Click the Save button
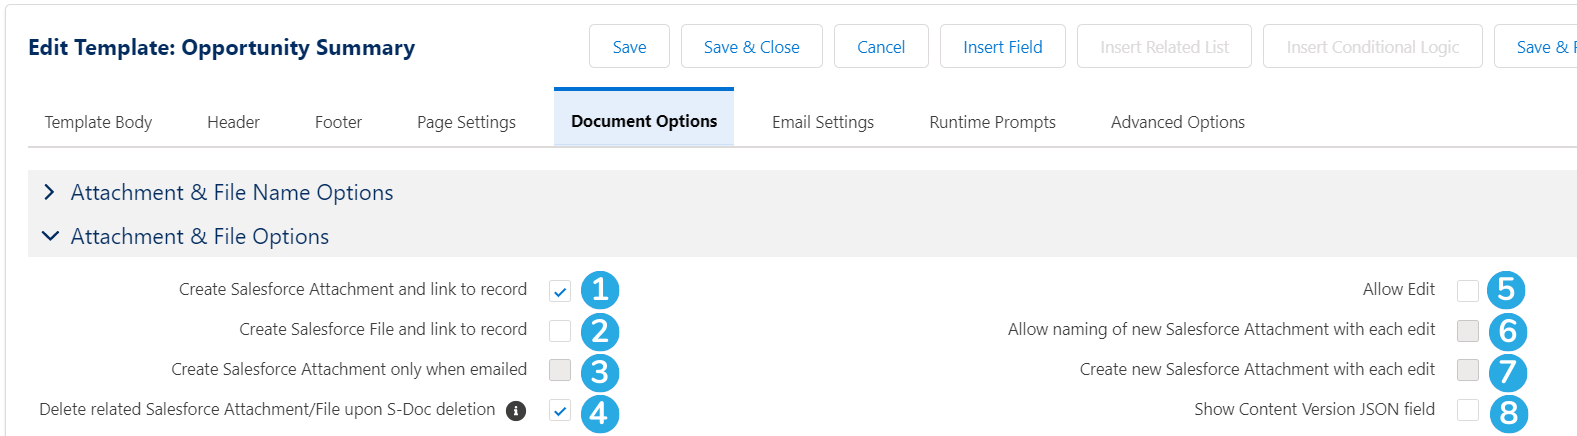 629,47
